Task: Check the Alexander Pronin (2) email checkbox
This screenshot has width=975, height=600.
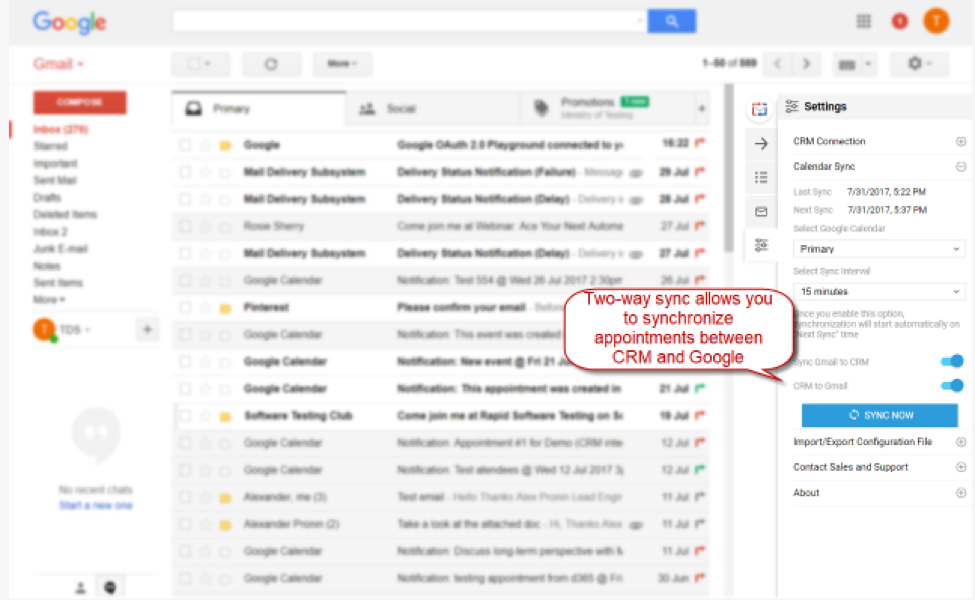Action: tap(185, 524)
